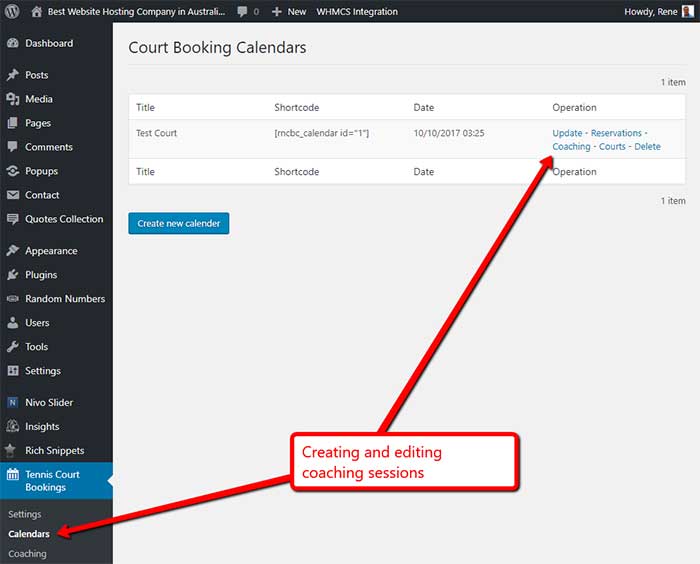Open the comments bubble icon in top bar
The width and height of the screenshot is (700, 564).
242,12
